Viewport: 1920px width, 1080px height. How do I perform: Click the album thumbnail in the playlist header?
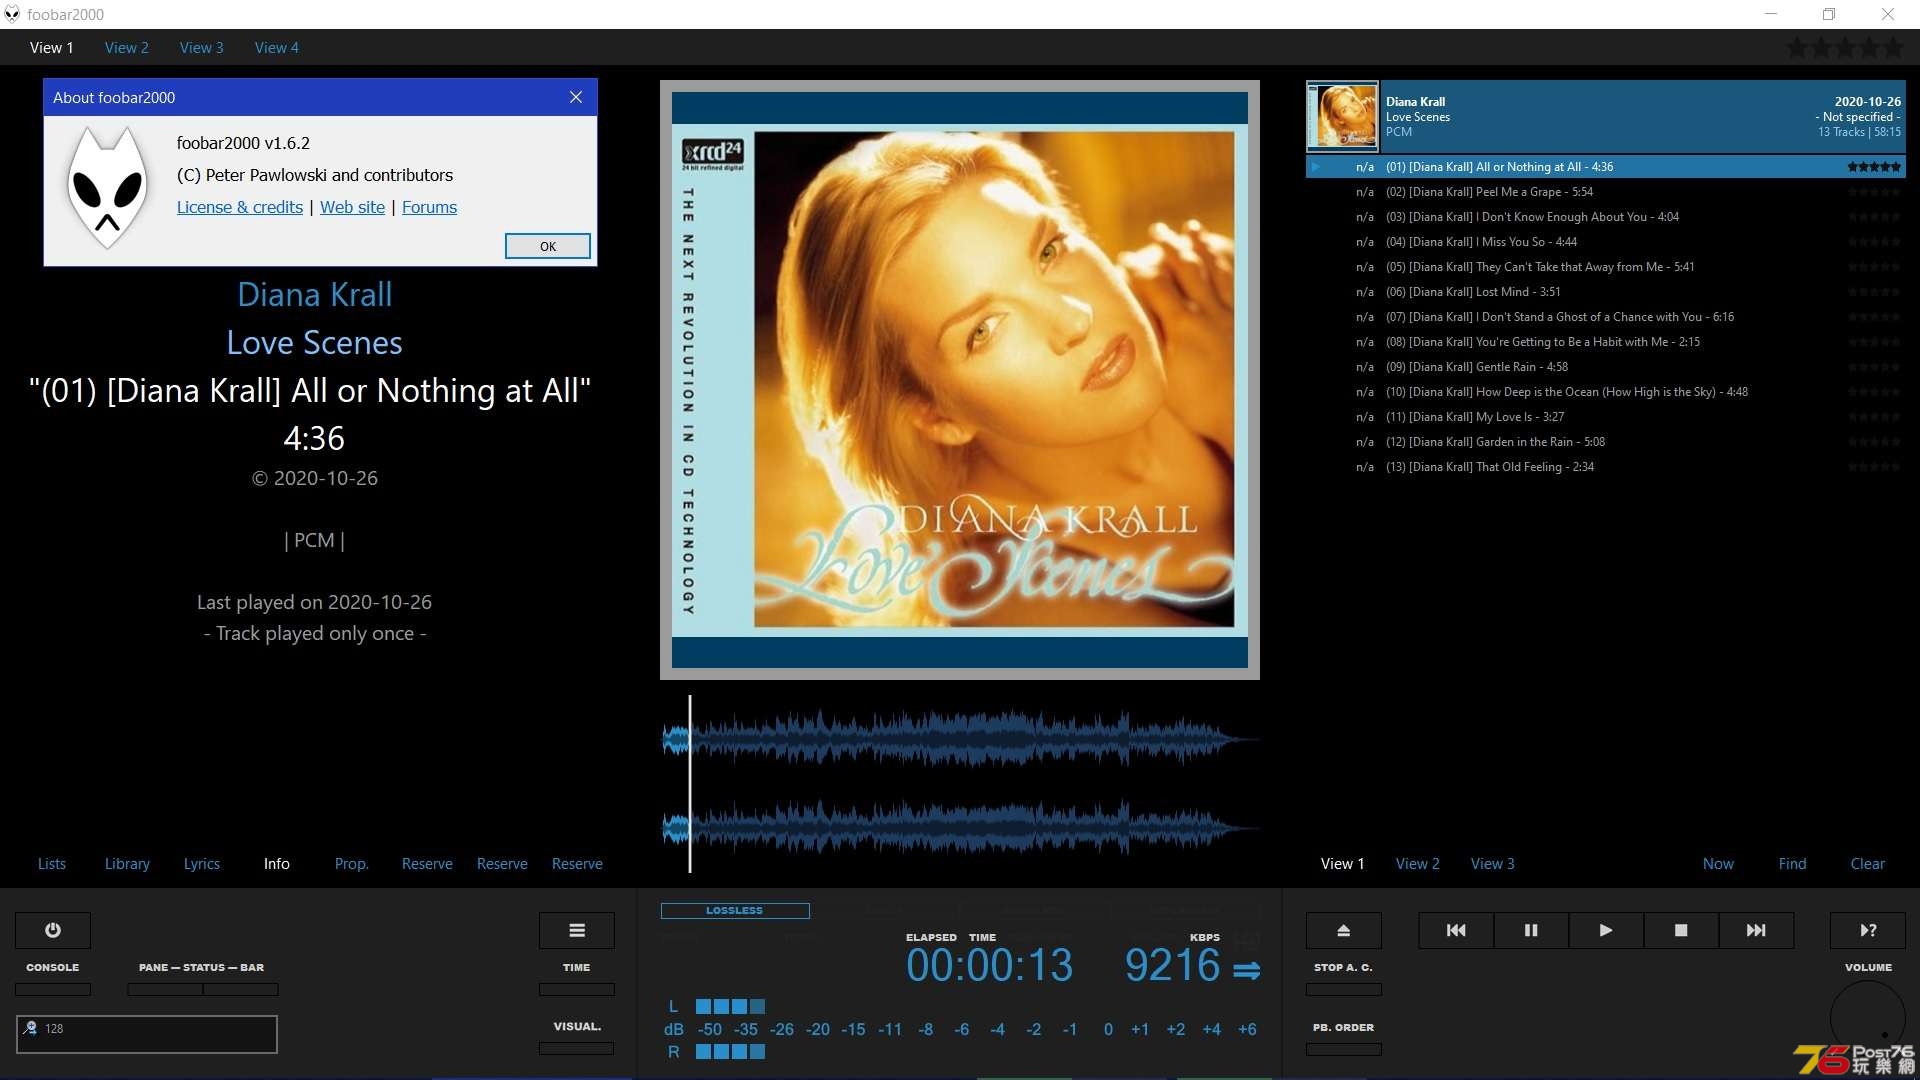1342,116
